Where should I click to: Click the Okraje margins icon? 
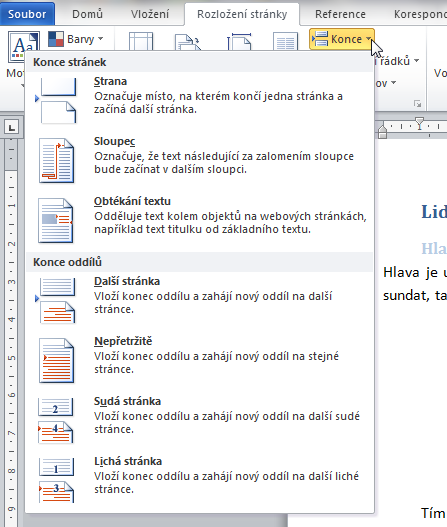pos(141,41)
